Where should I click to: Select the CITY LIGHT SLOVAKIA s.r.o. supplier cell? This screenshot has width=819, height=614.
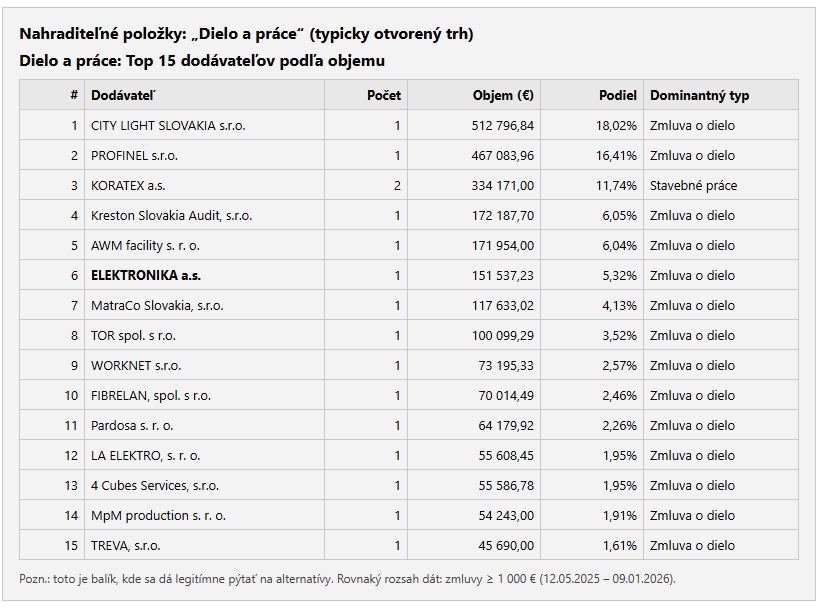coord(168,126)
